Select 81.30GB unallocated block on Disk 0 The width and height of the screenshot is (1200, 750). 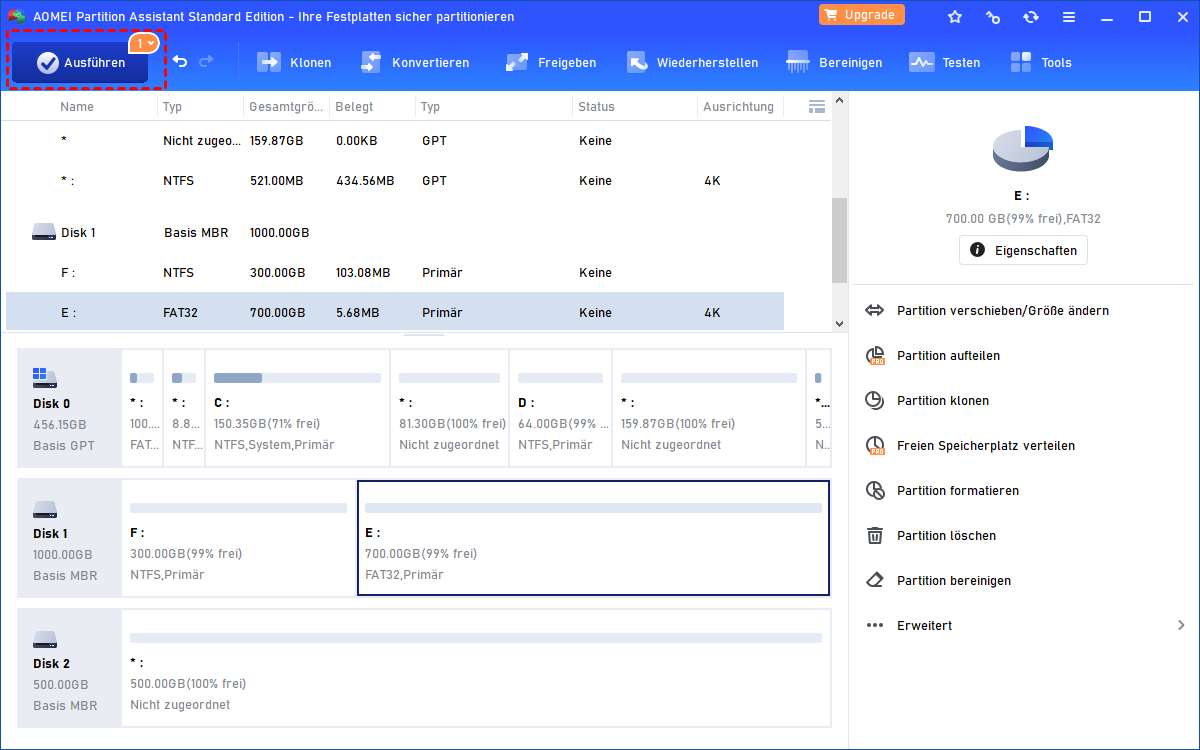[x=449, y=408]
